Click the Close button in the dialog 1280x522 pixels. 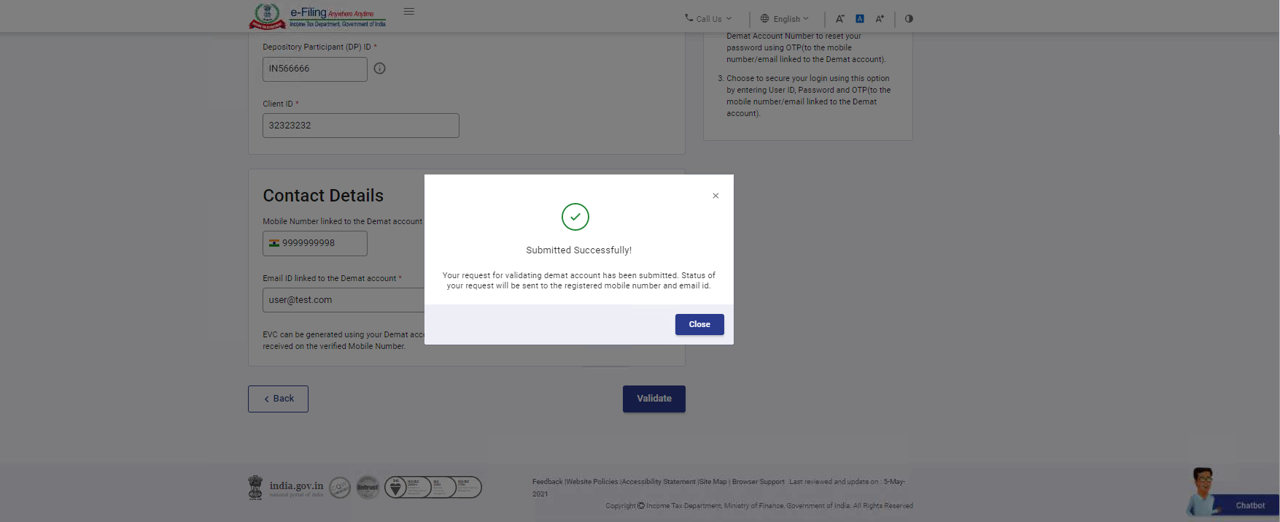click(x=699, y=324)
